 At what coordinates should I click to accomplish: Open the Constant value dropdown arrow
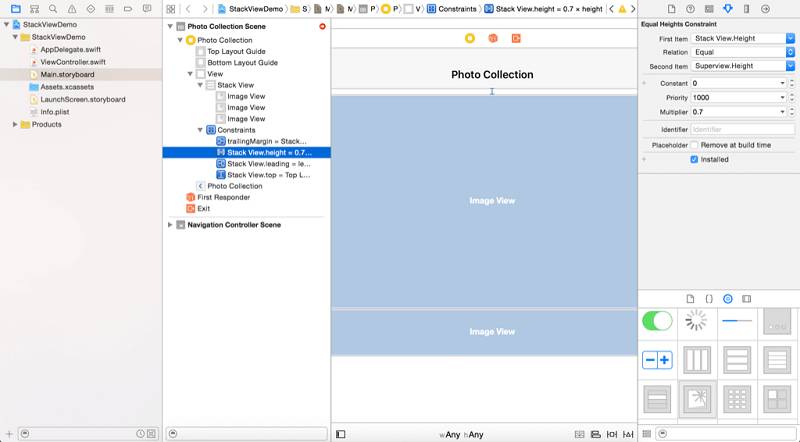[x=782, y=83]
